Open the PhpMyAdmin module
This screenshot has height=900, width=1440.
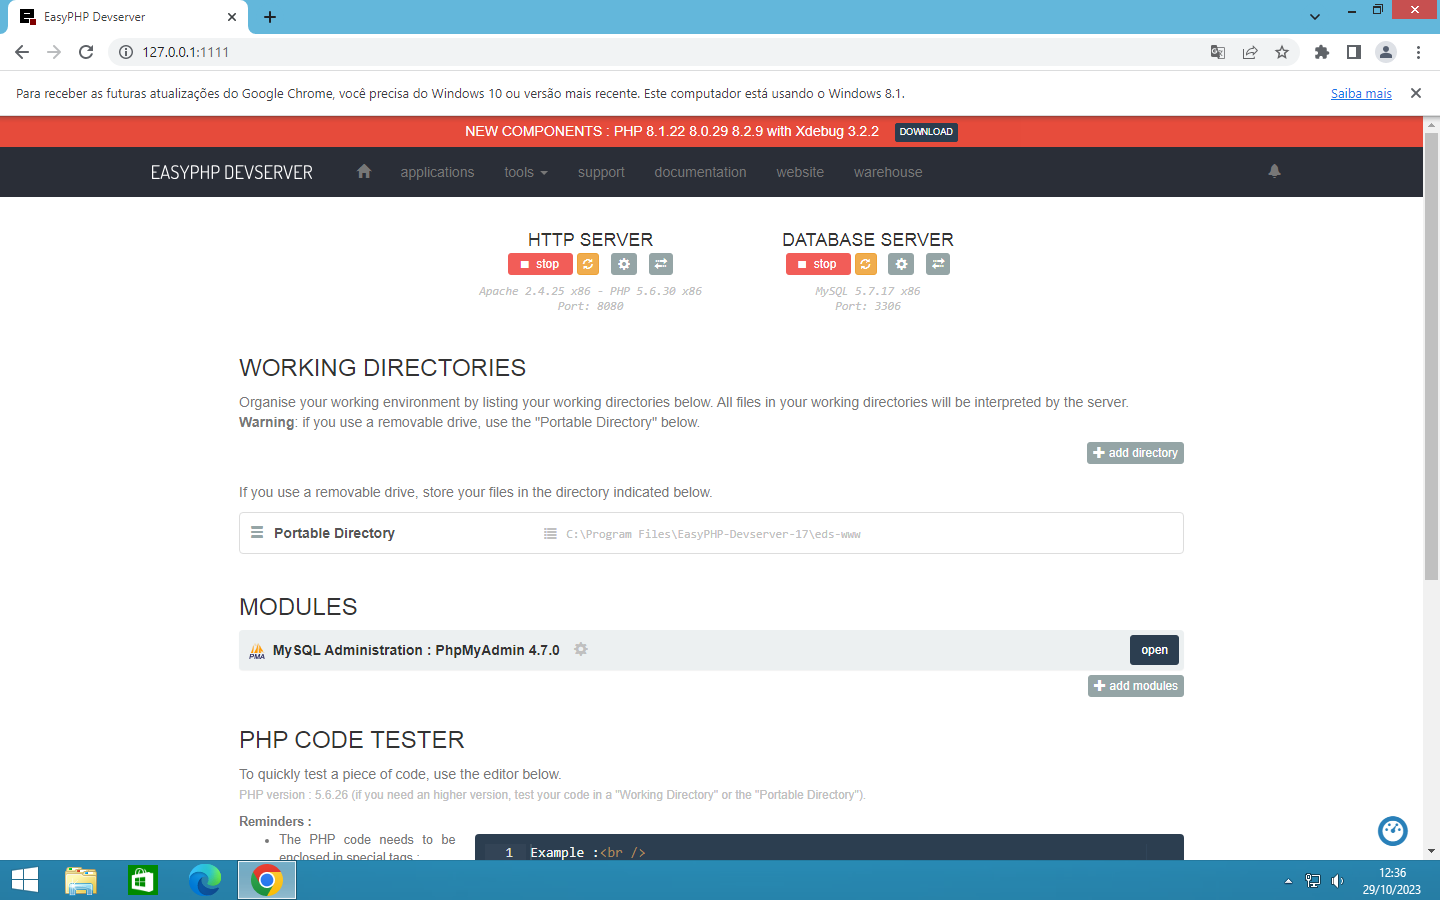(x=1154, y=650)
